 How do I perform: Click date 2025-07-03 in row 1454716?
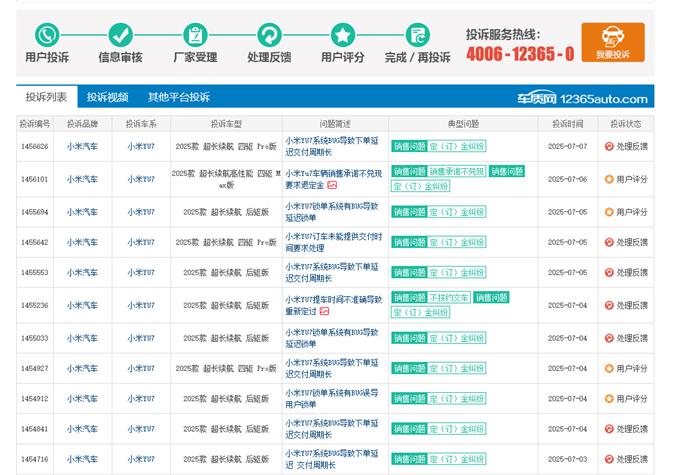tap(567, 459)
